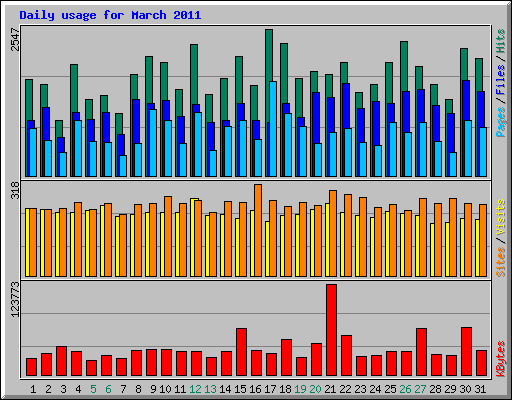Click the green weekend day label 6
Screen dimensions: 512x400
[108, 389]
